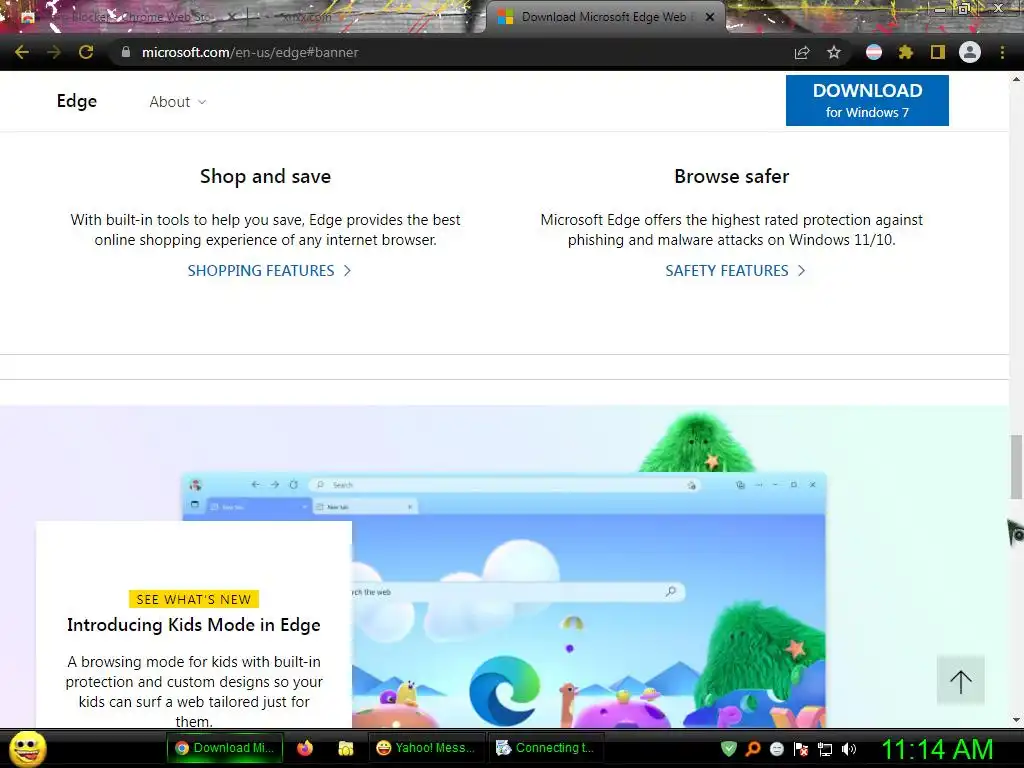The image size is (1024, 768).
Task: Click Download for Windows 7 button
Action: click(867, 101)
